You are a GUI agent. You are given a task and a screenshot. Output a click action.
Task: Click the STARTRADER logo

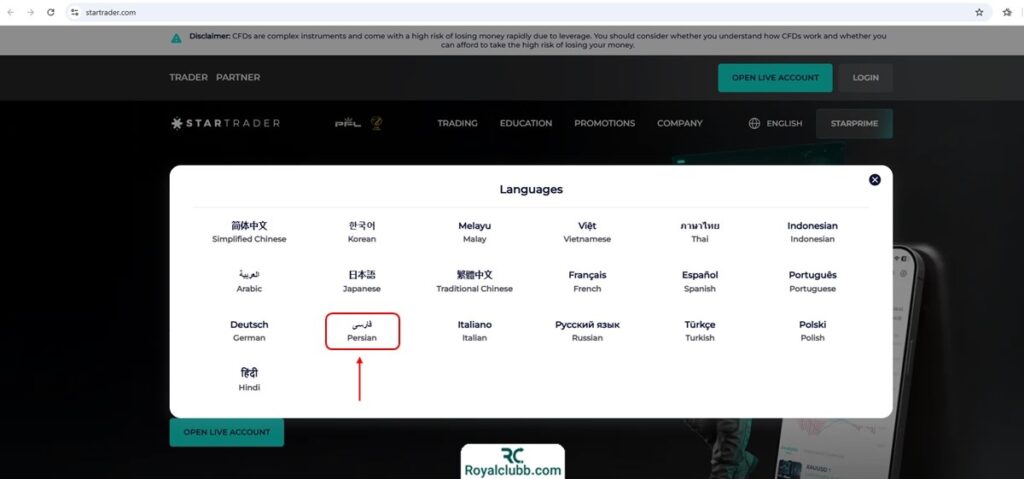pos(225,123)
